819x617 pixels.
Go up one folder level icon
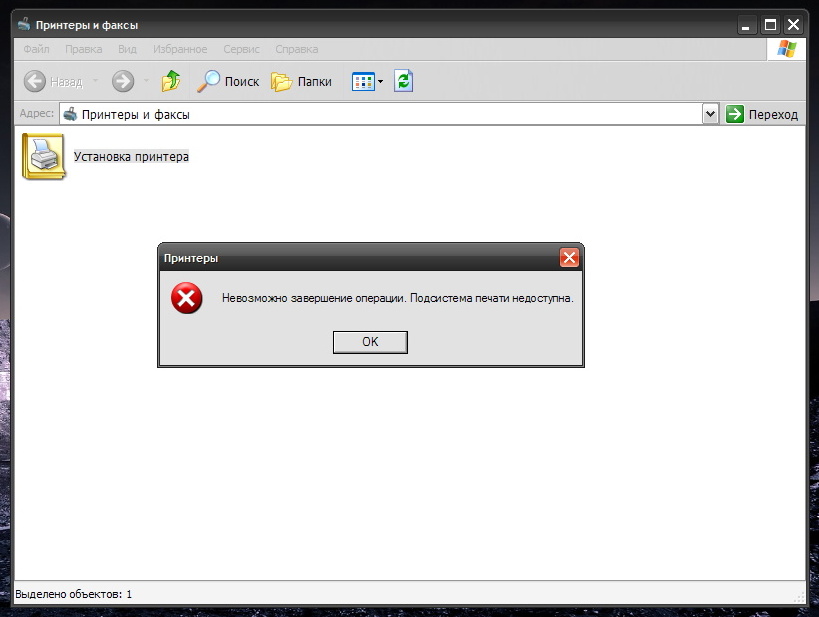[170, 82]
